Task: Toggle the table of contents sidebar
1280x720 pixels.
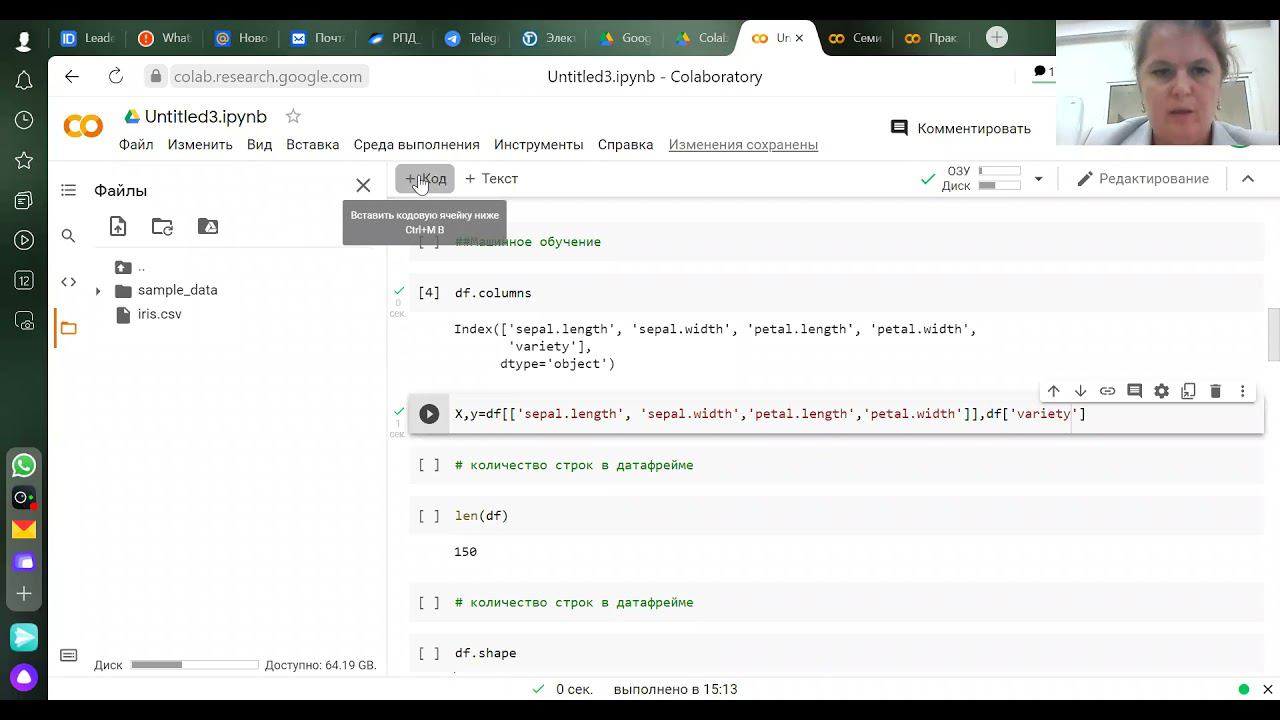Action: (68, 190)
